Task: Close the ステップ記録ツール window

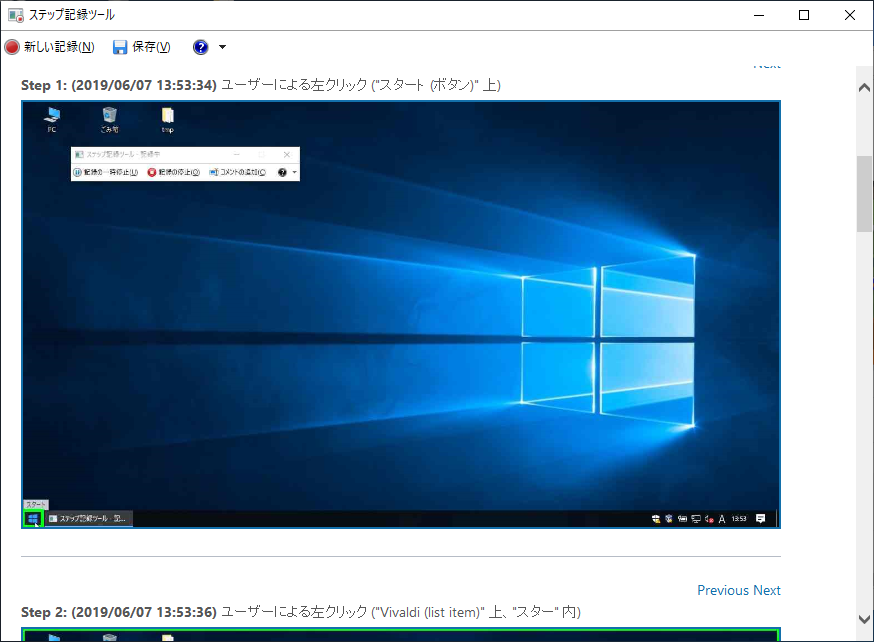Action: pyautogui.click(x=849, y=15)
